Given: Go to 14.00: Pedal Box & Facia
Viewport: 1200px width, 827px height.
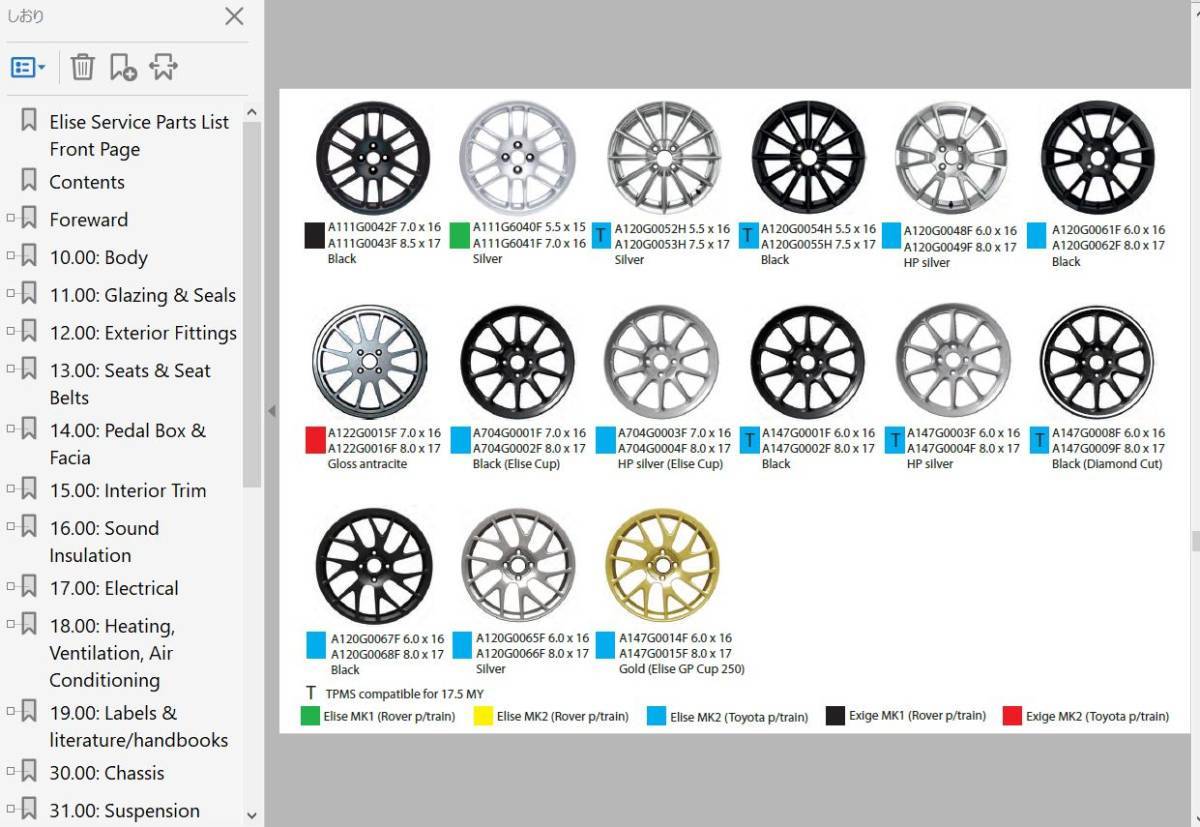Looking at the screenshot, I should 127,444.
